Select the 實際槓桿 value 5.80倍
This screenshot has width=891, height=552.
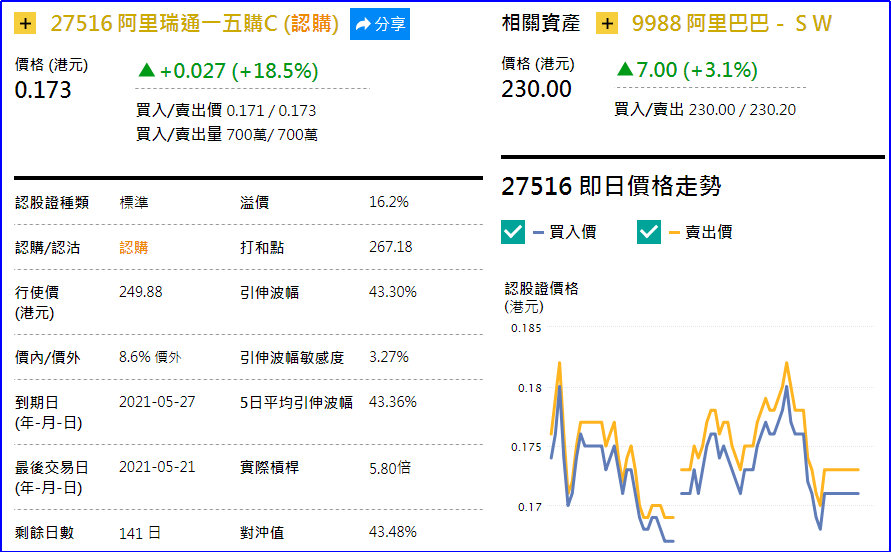pos(390,468)
